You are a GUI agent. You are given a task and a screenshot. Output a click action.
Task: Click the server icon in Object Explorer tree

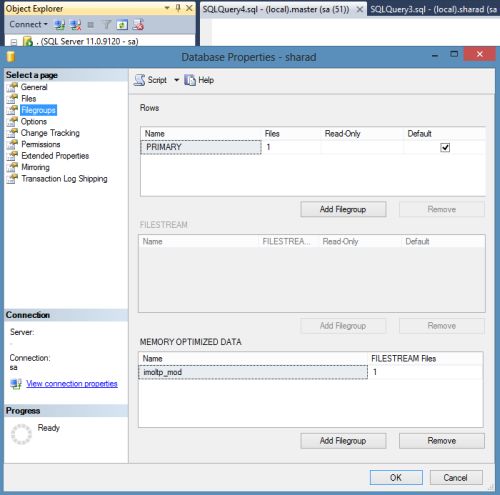[x=28, y=42]
